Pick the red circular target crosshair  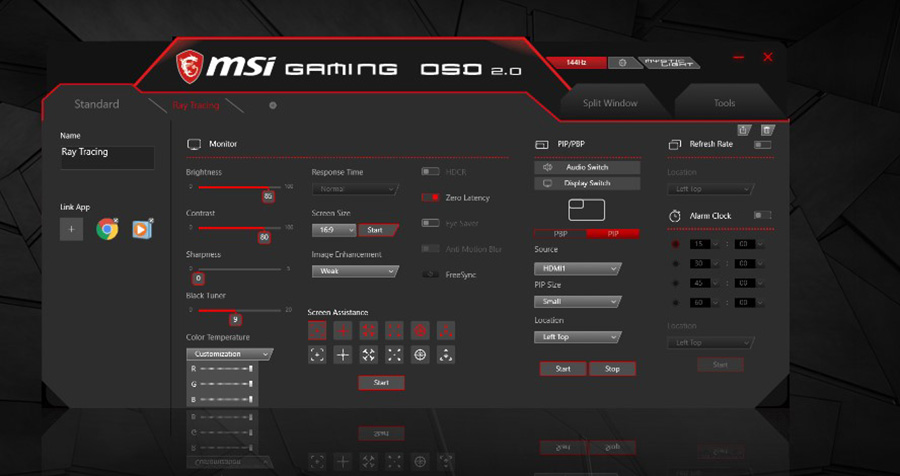(x=420, y=330)
